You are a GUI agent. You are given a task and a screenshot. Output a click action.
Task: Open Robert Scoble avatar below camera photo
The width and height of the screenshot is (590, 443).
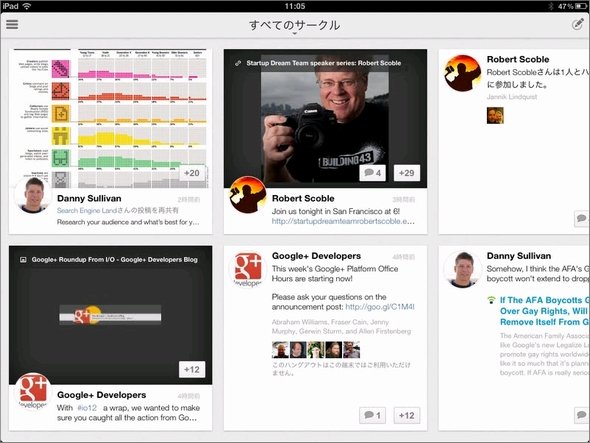point(248,195)
